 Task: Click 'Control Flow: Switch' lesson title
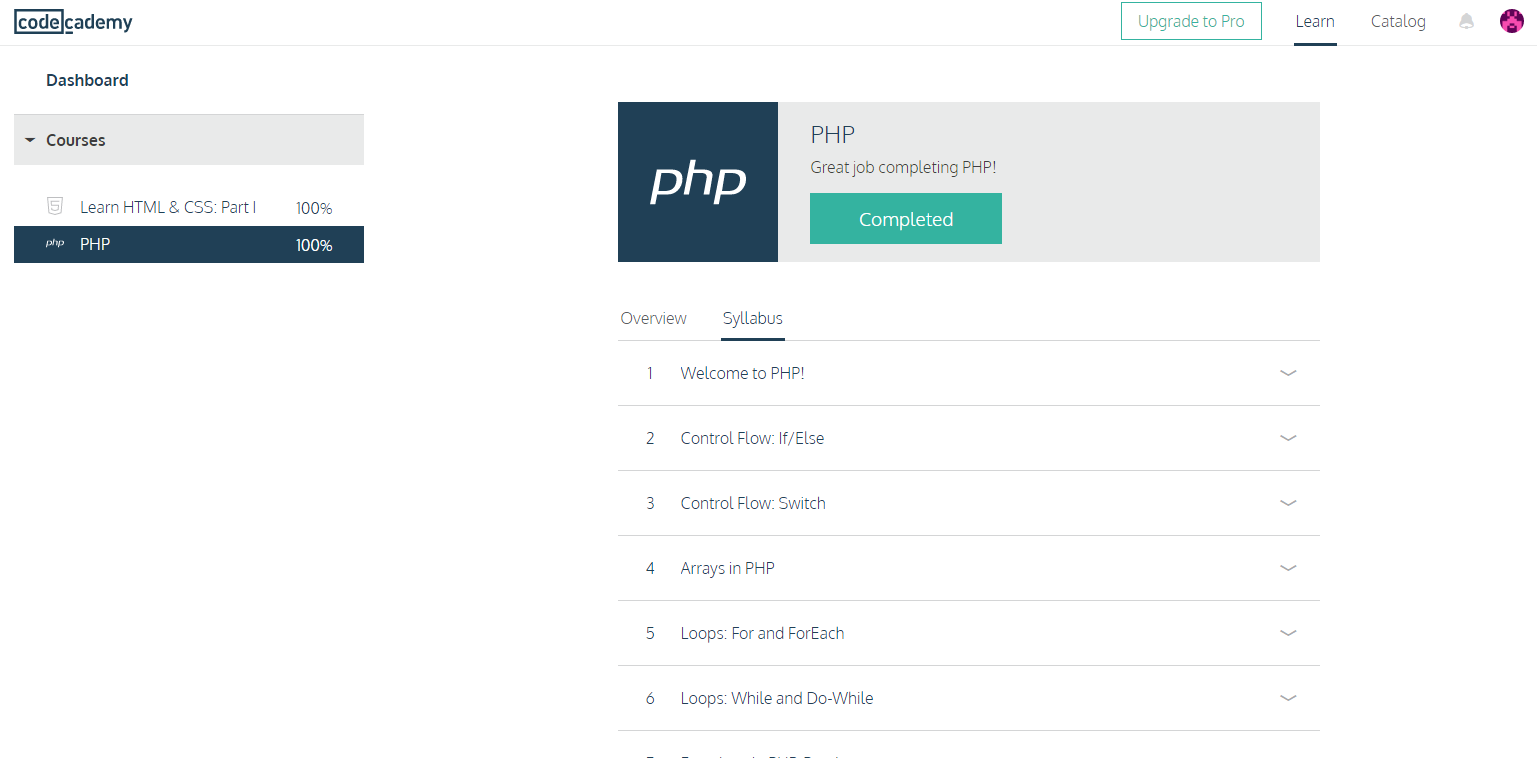click(x=753, y=503)
